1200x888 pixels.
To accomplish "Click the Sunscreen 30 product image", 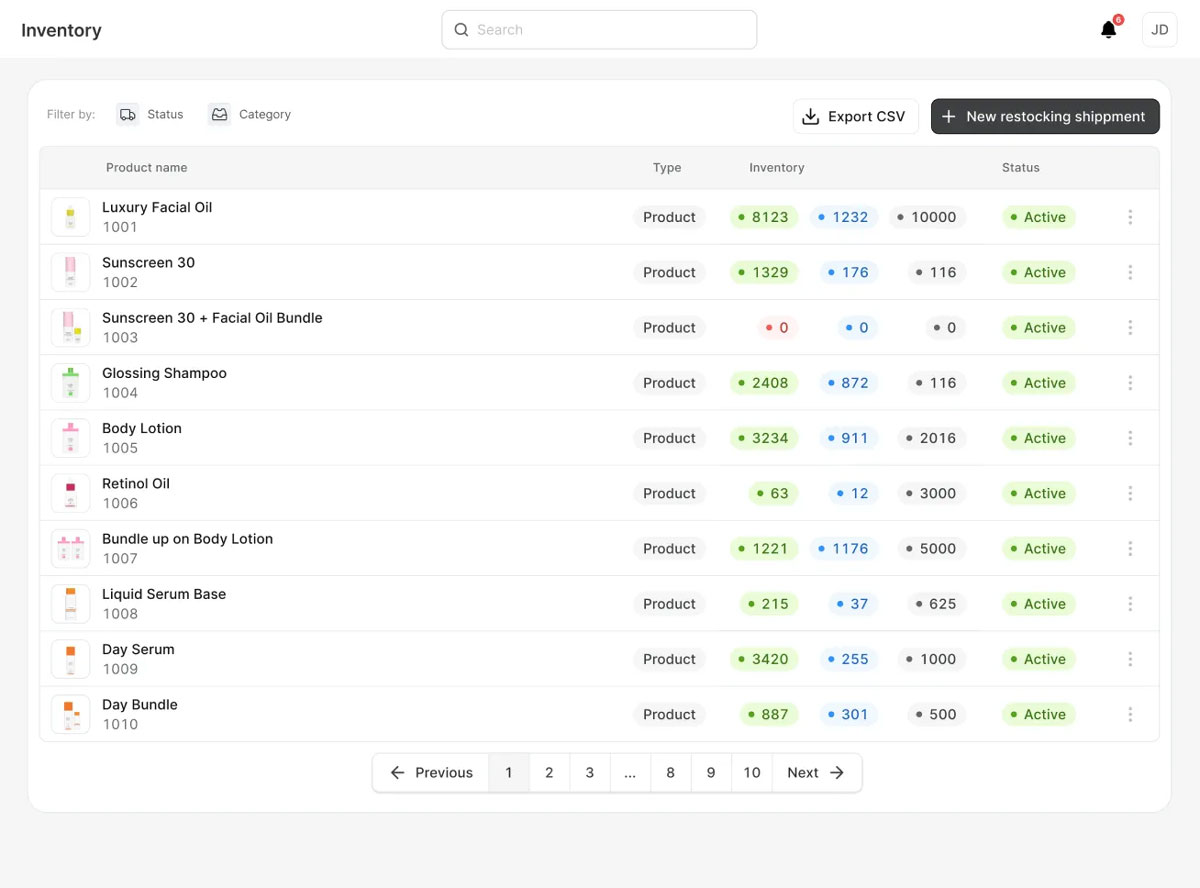I will [70, 272].
